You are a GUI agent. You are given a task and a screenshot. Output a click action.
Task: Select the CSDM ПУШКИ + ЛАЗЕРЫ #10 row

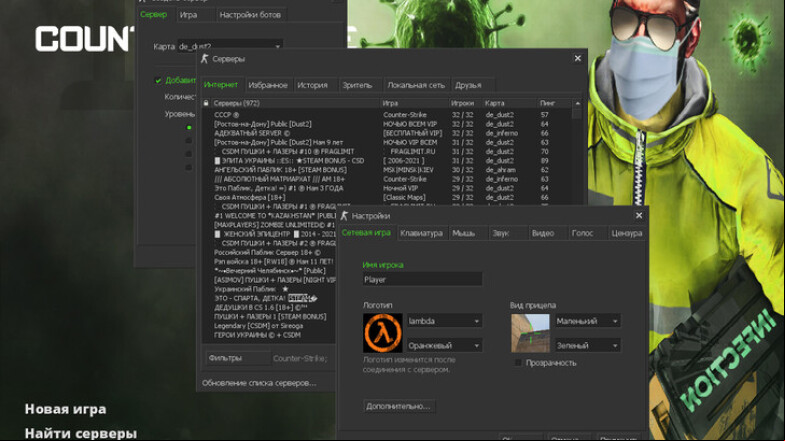coord(386,151)
